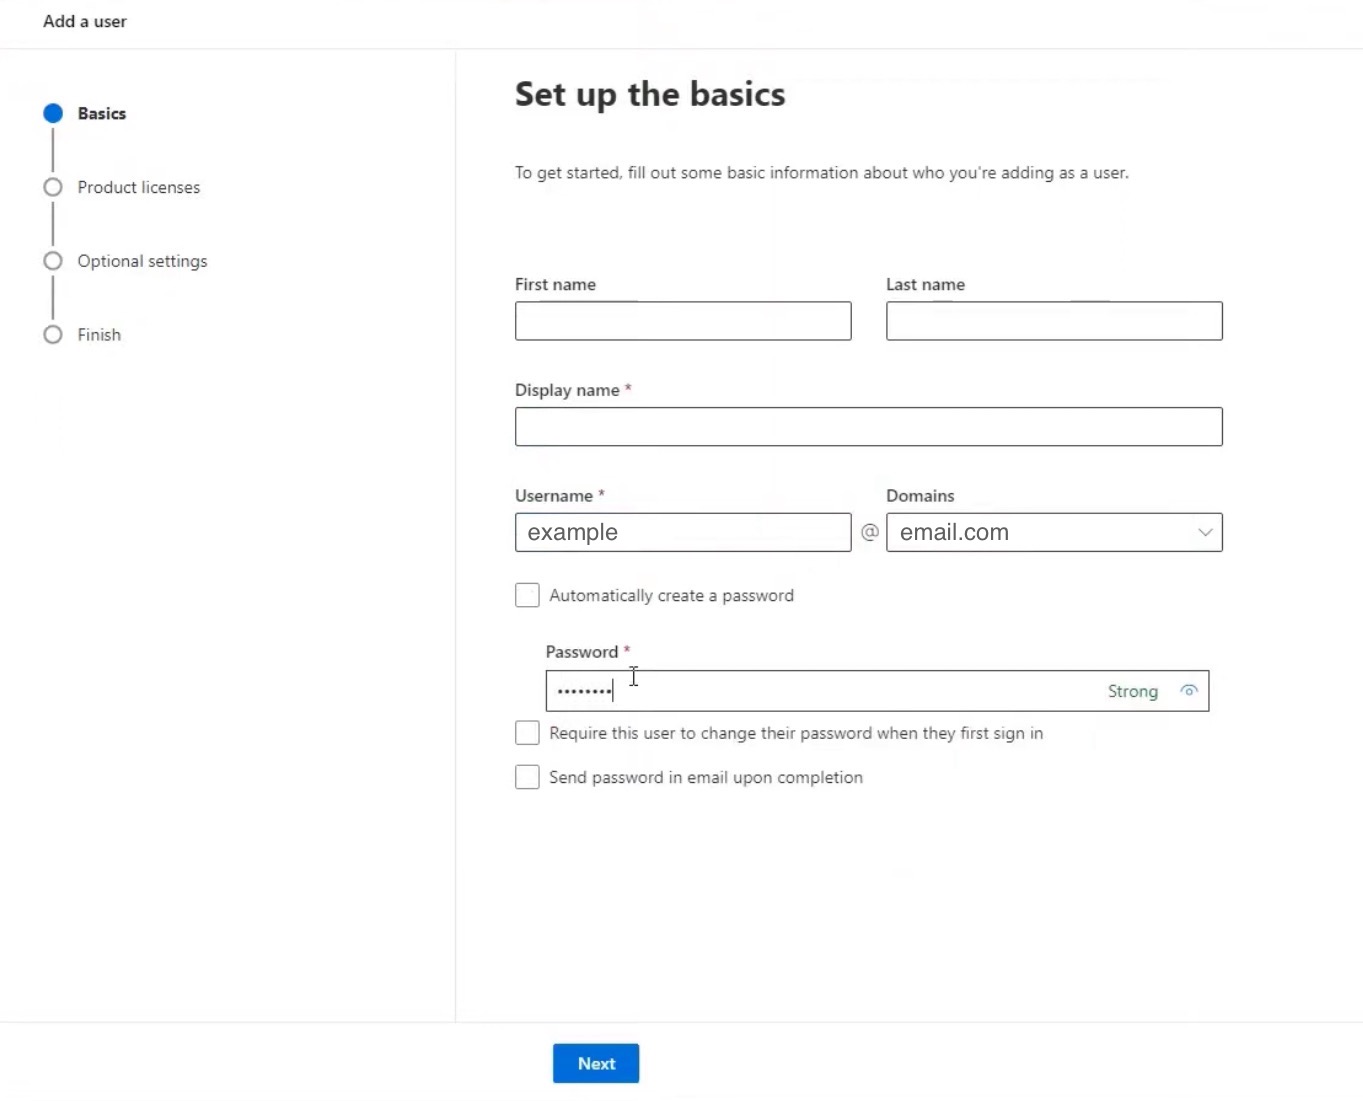Focus the First name field
This screenshot has width=1363, height=1101.
click(683, 321)
